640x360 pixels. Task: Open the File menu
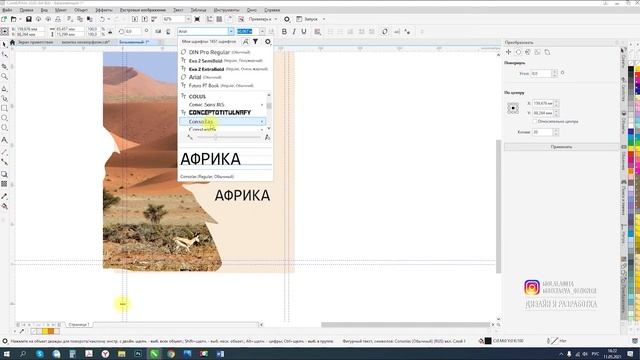pyautogui.click(x=7, y=10)
